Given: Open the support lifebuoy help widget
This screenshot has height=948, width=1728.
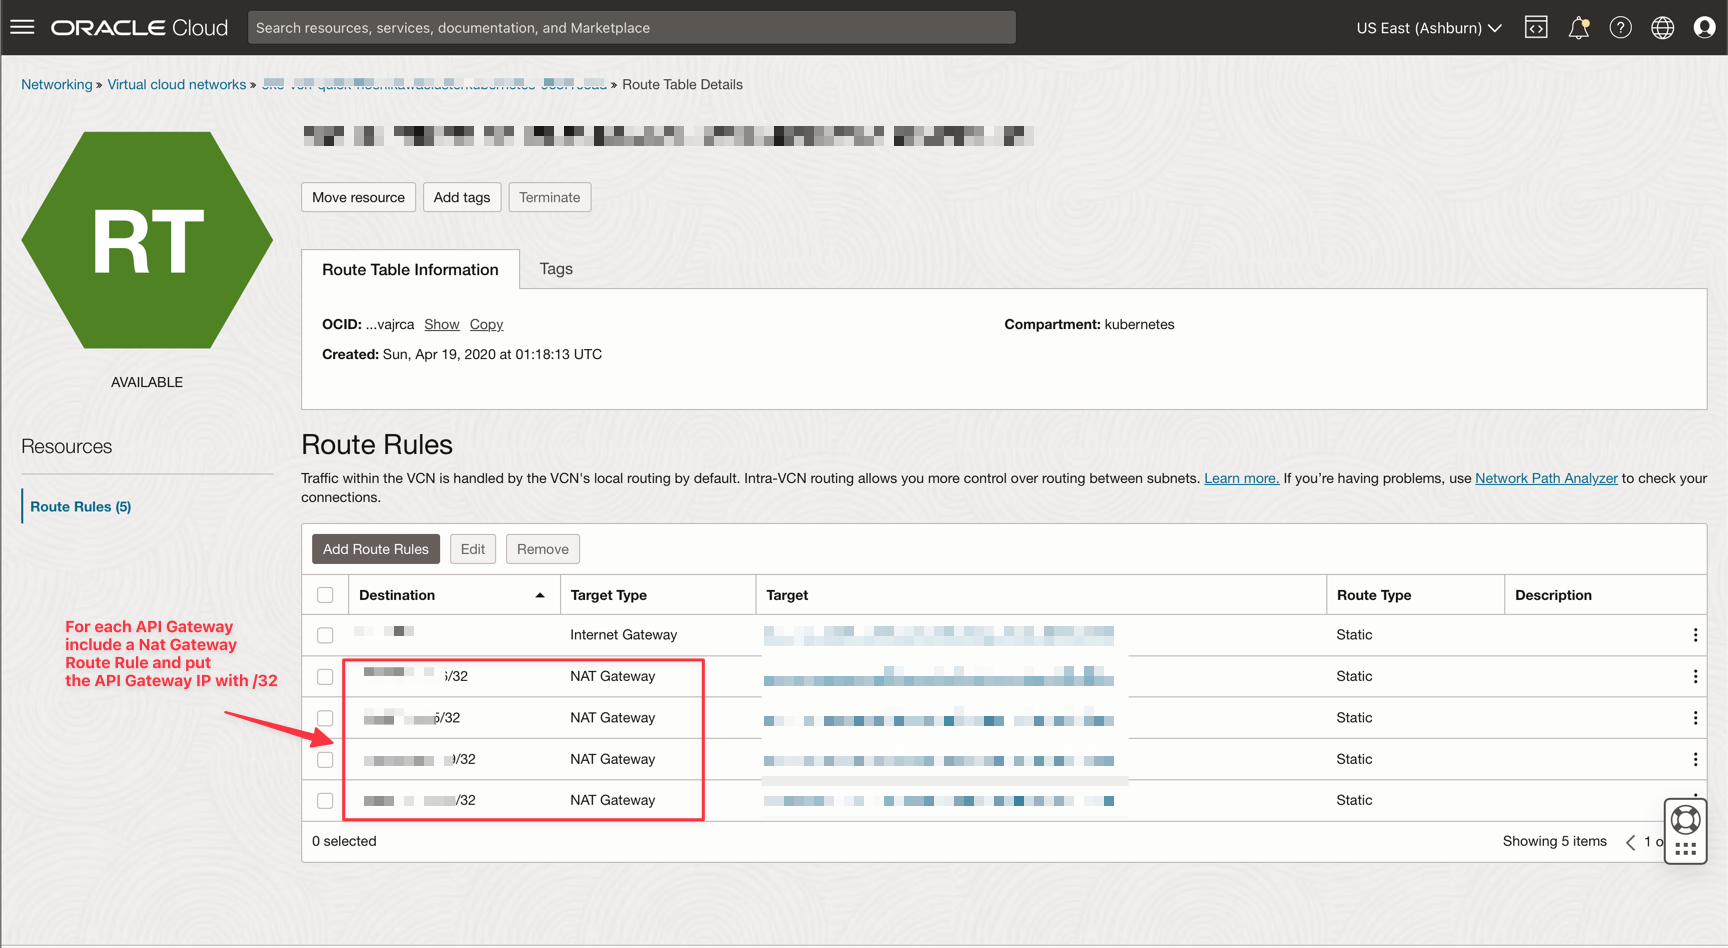Looking at the screenshot, I should [x=1685, y=820].
